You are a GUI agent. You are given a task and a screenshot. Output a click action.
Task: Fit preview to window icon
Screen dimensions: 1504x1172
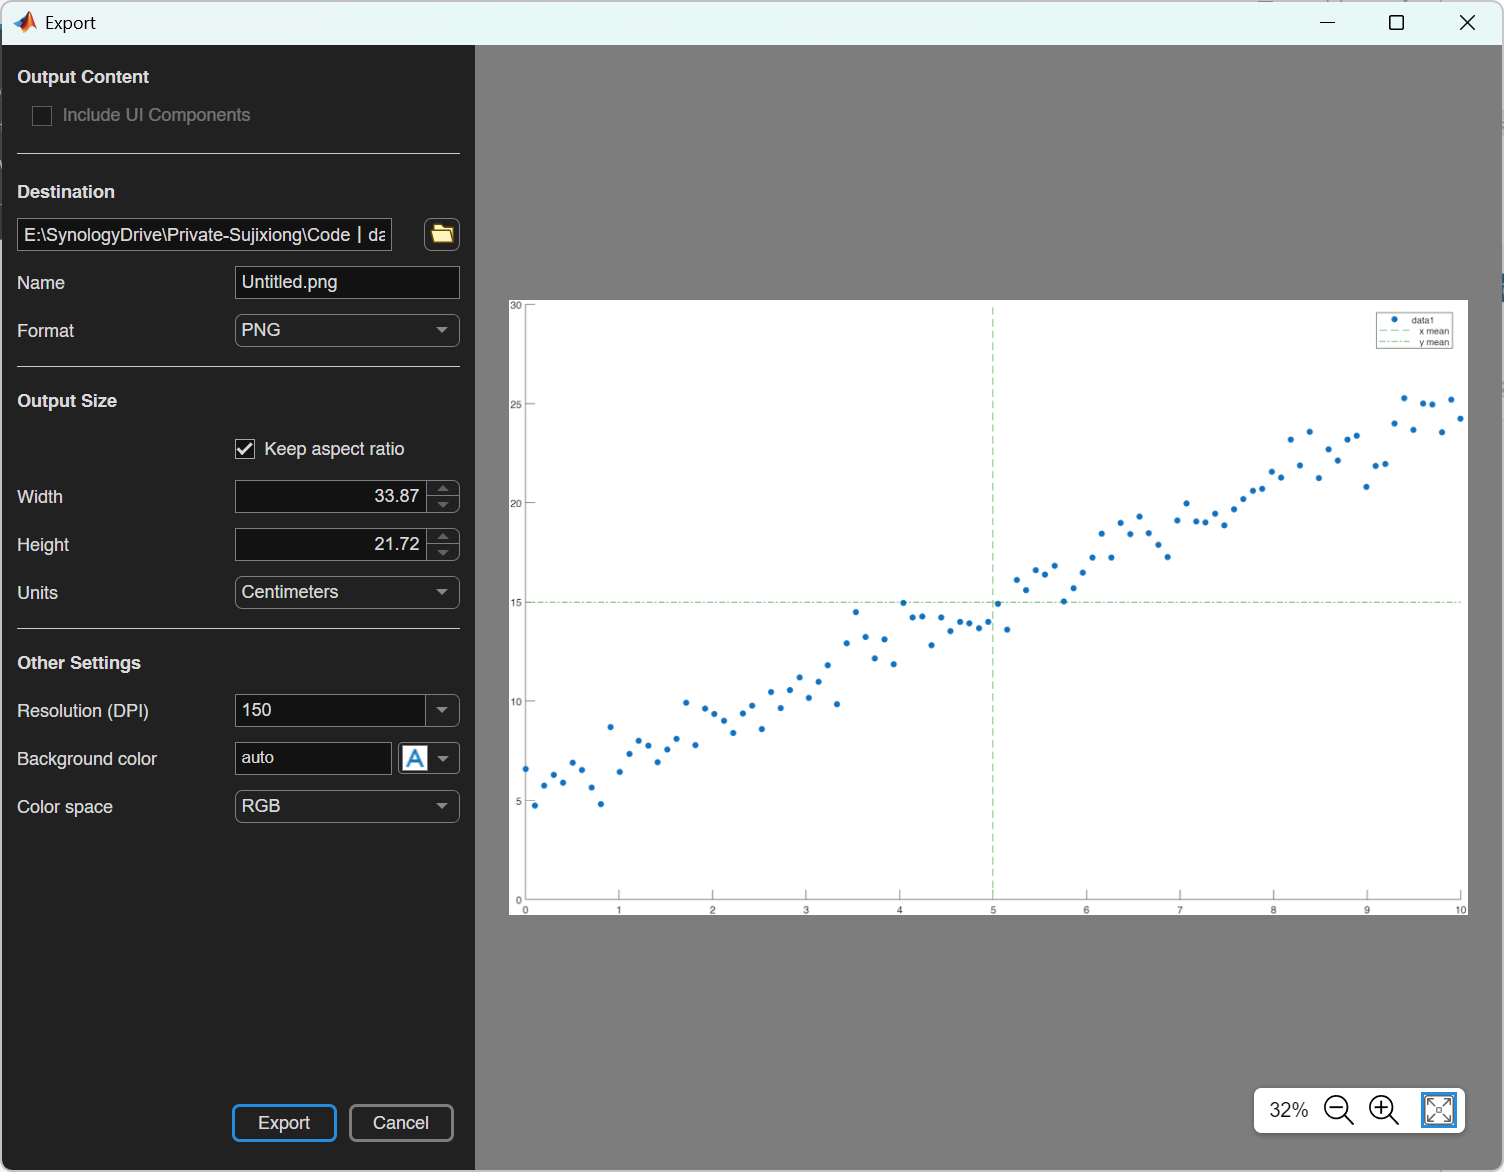click(x=1438, y=1110)
